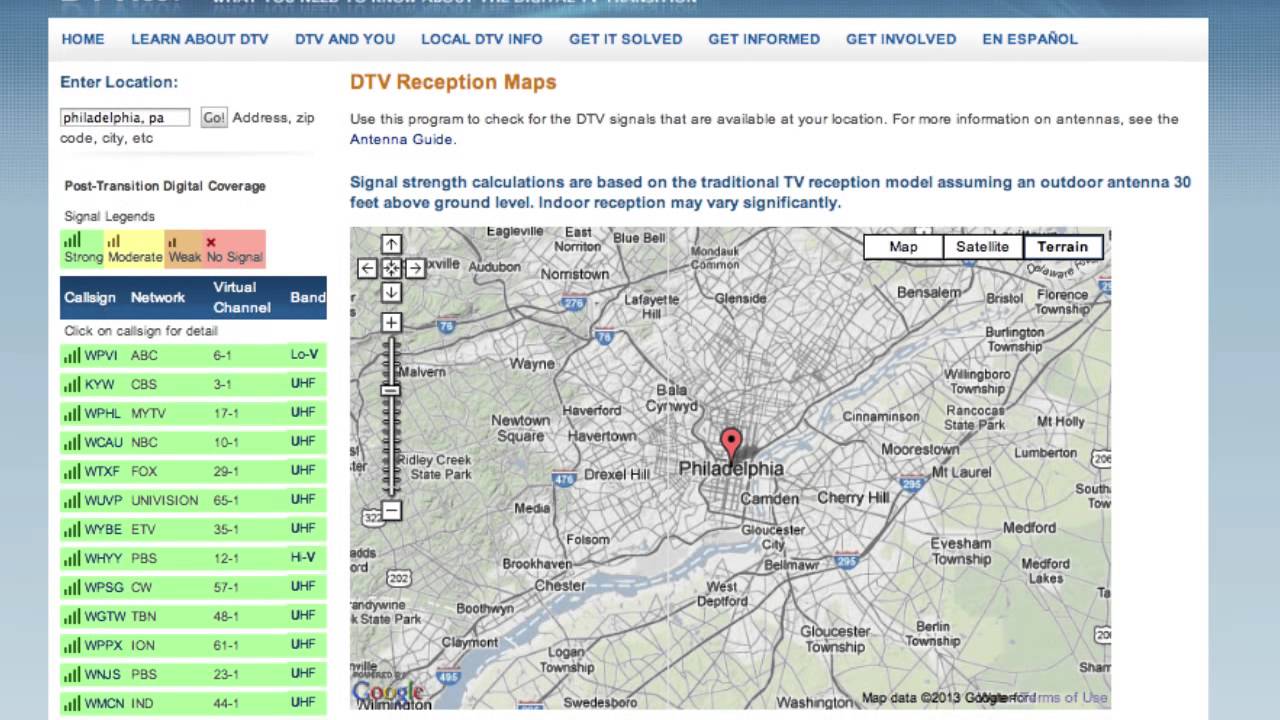Viewport: 1280px width, 720px height.
Task: Open LEARN ABOUT DTV menu
Action: tap(200, 39)
